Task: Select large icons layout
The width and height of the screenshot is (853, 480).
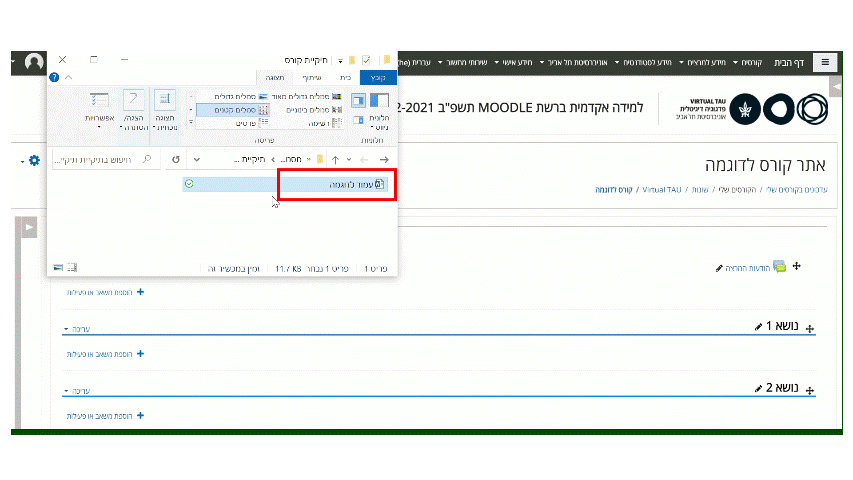Action: tap(240, 97)
